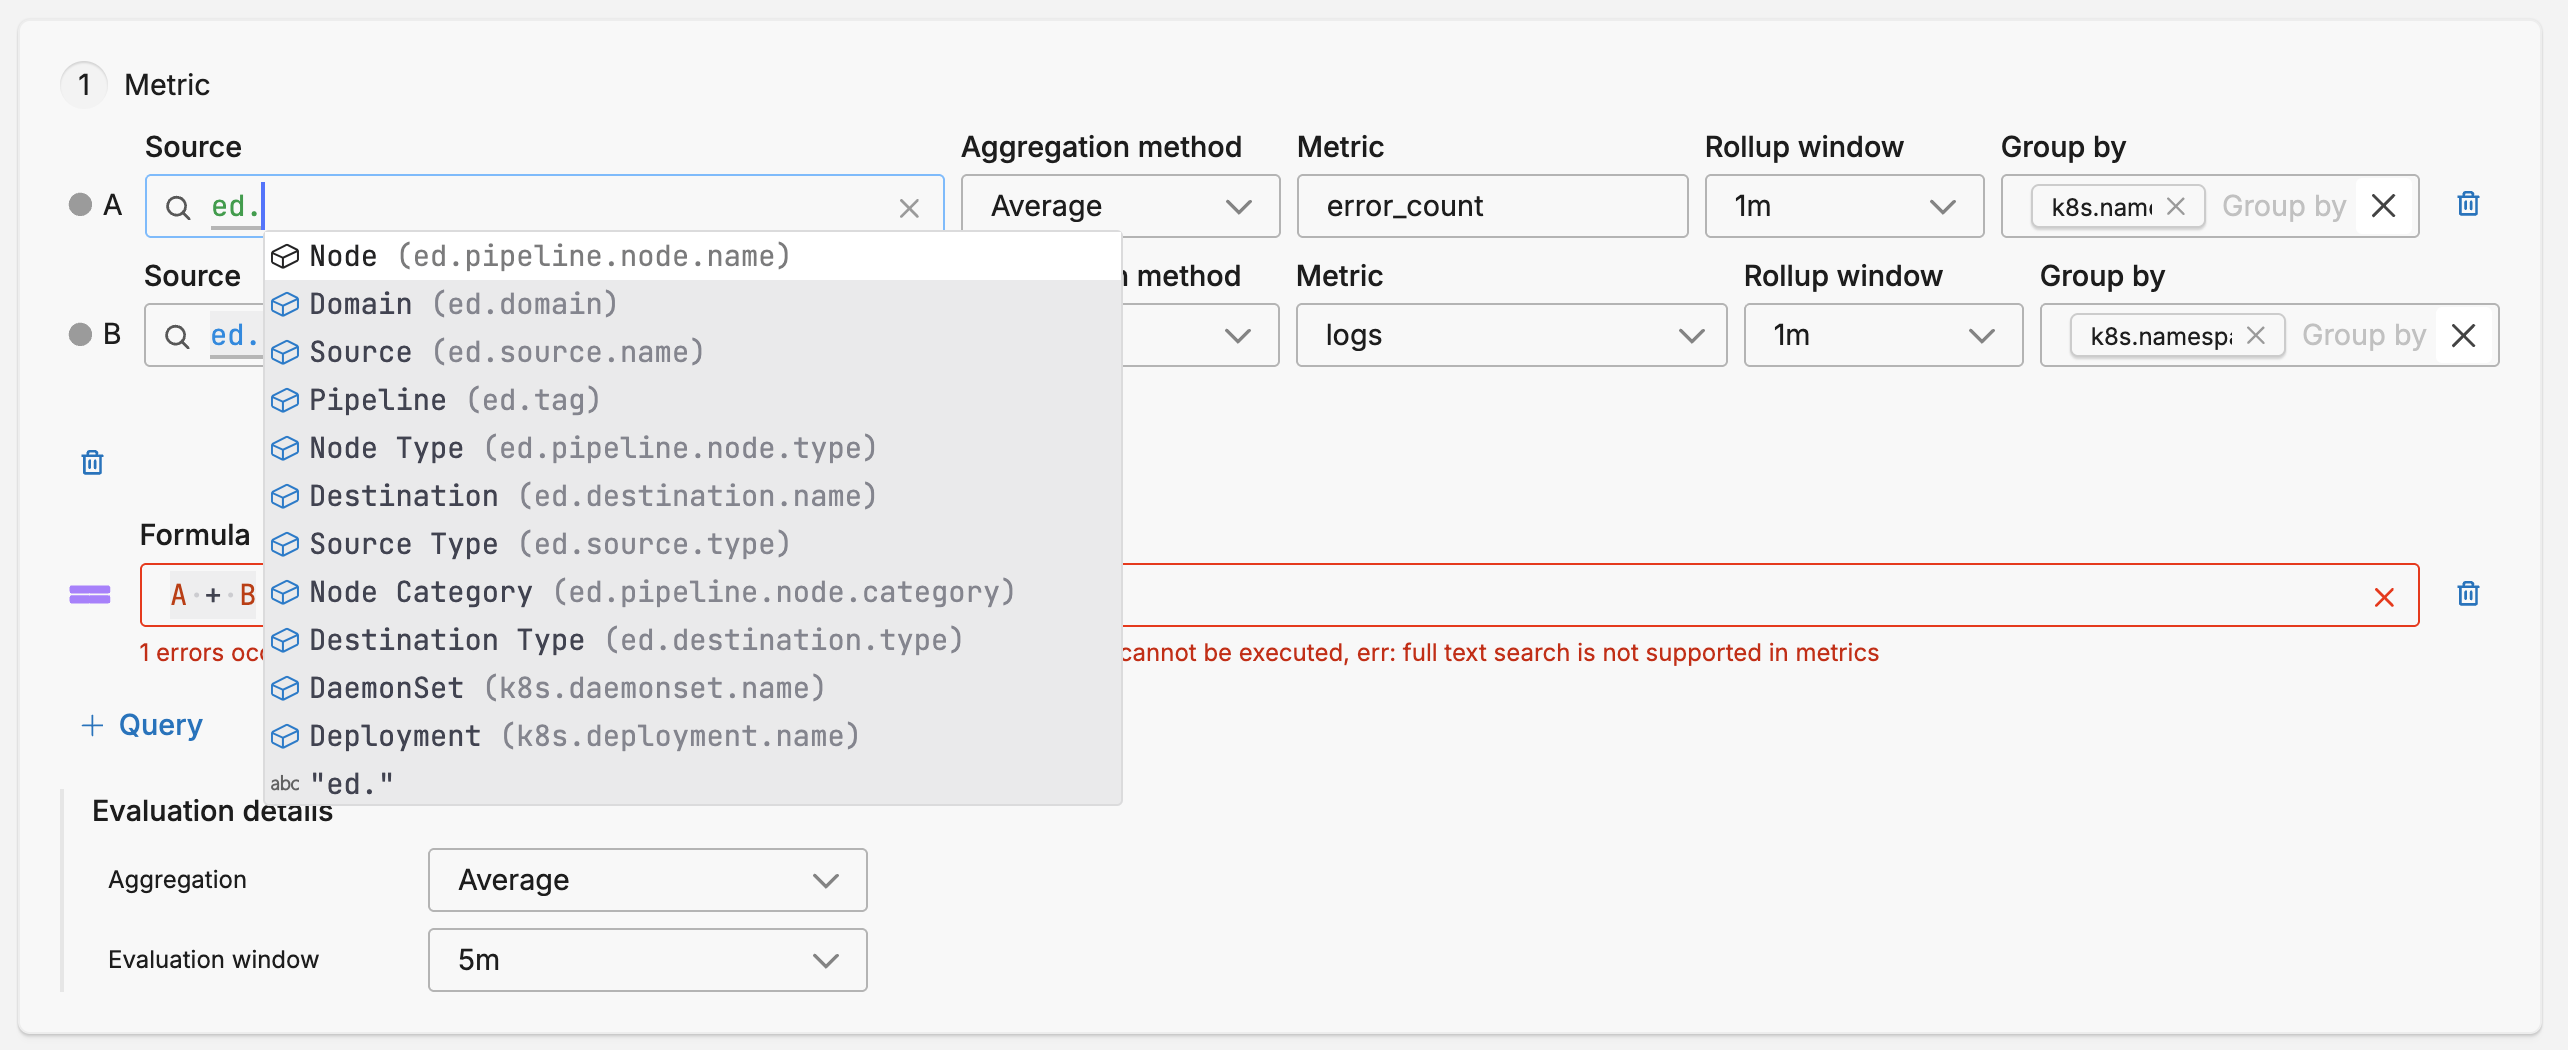Open the Aggregation method Average dropdown

point(1120,206)
